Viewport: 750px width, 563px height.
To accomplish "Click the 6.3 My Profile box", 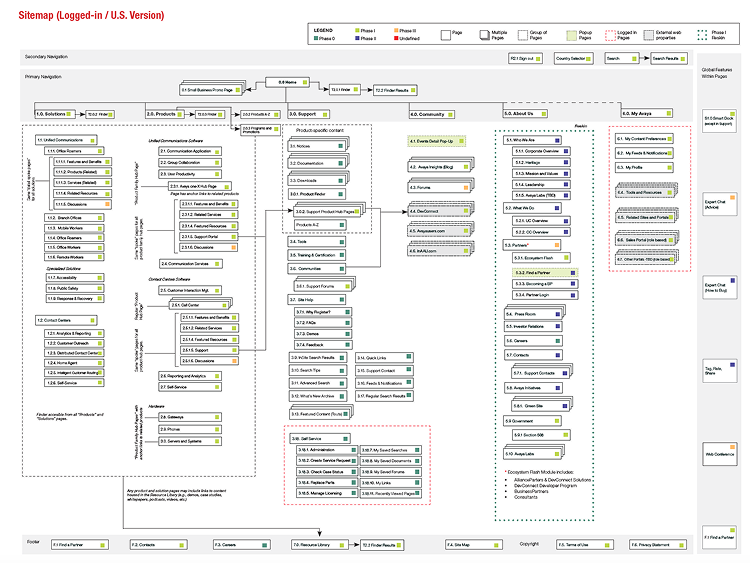I will click(644, 167).
